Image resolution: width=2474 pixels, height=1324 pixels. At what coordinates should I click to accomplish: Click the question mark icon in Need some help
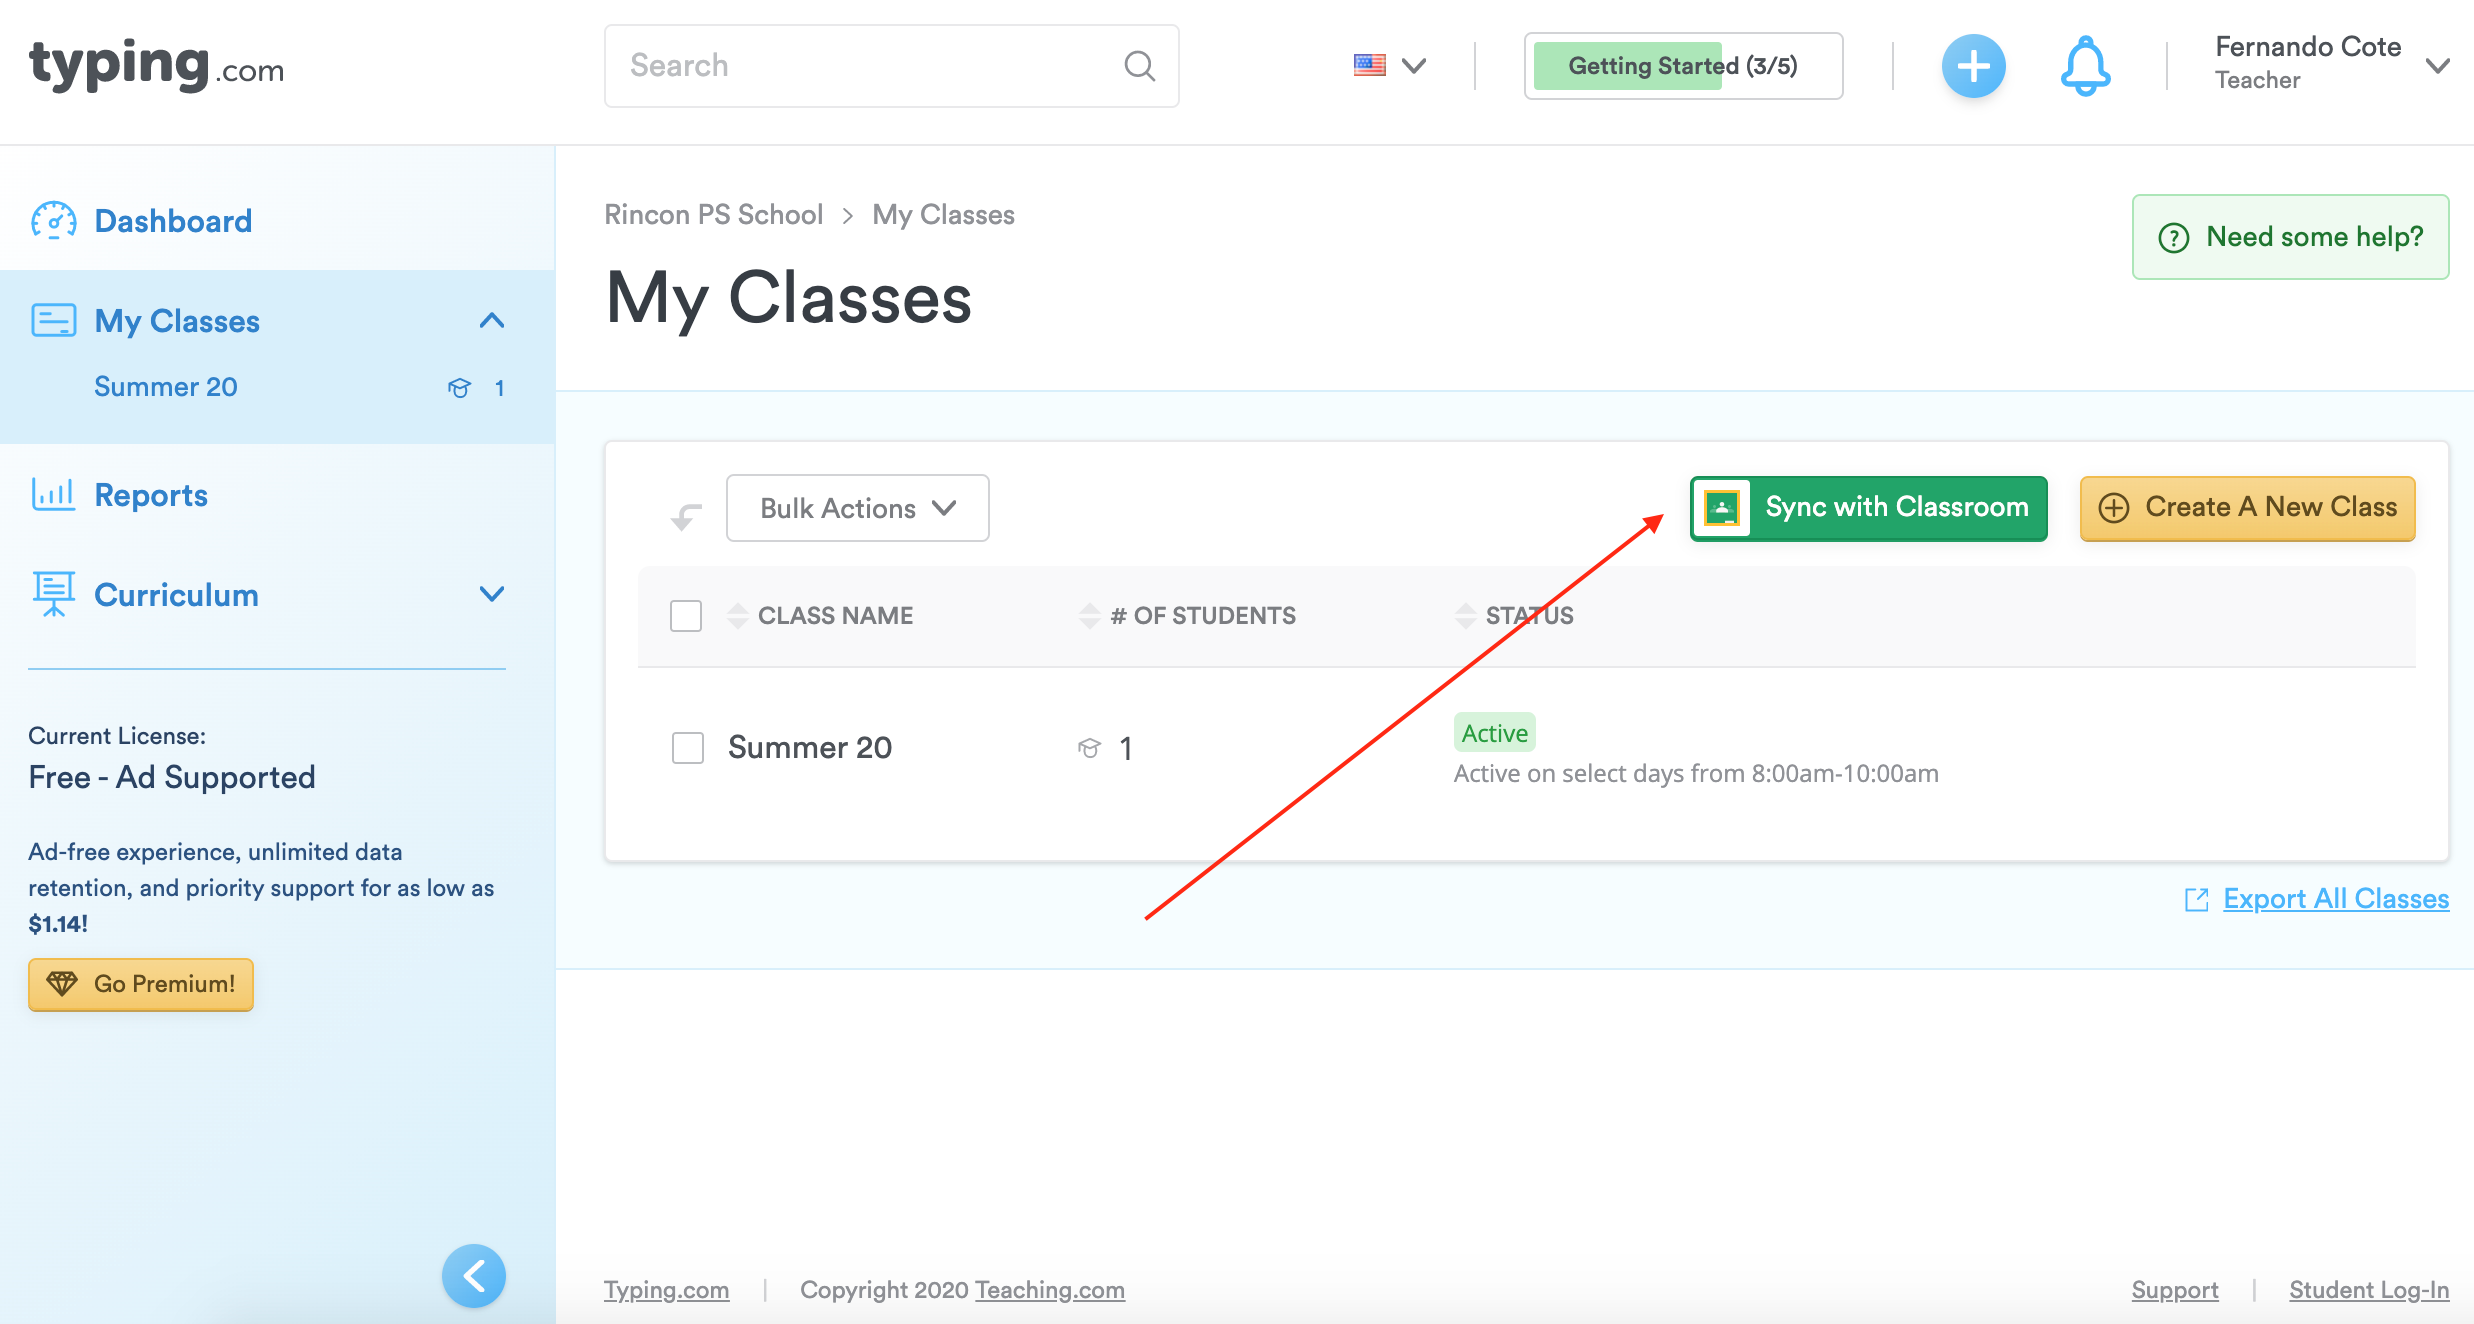point(2173,237)
